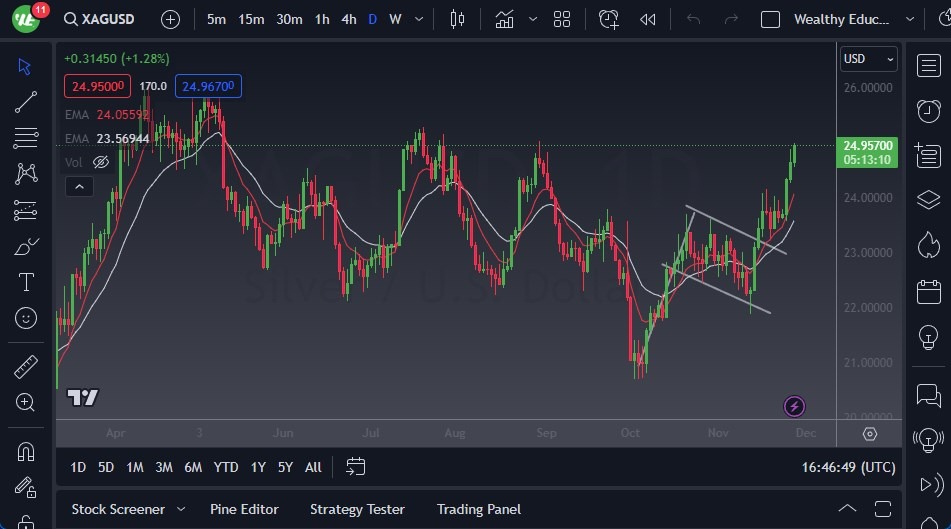Select the Brush drawing tool

coord(26,246)
